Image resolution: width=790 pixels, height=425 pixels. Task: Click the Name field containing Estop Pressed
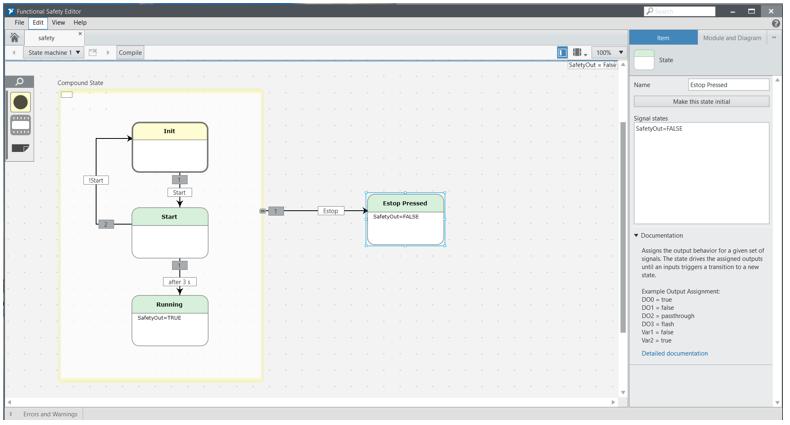(728, 85)
